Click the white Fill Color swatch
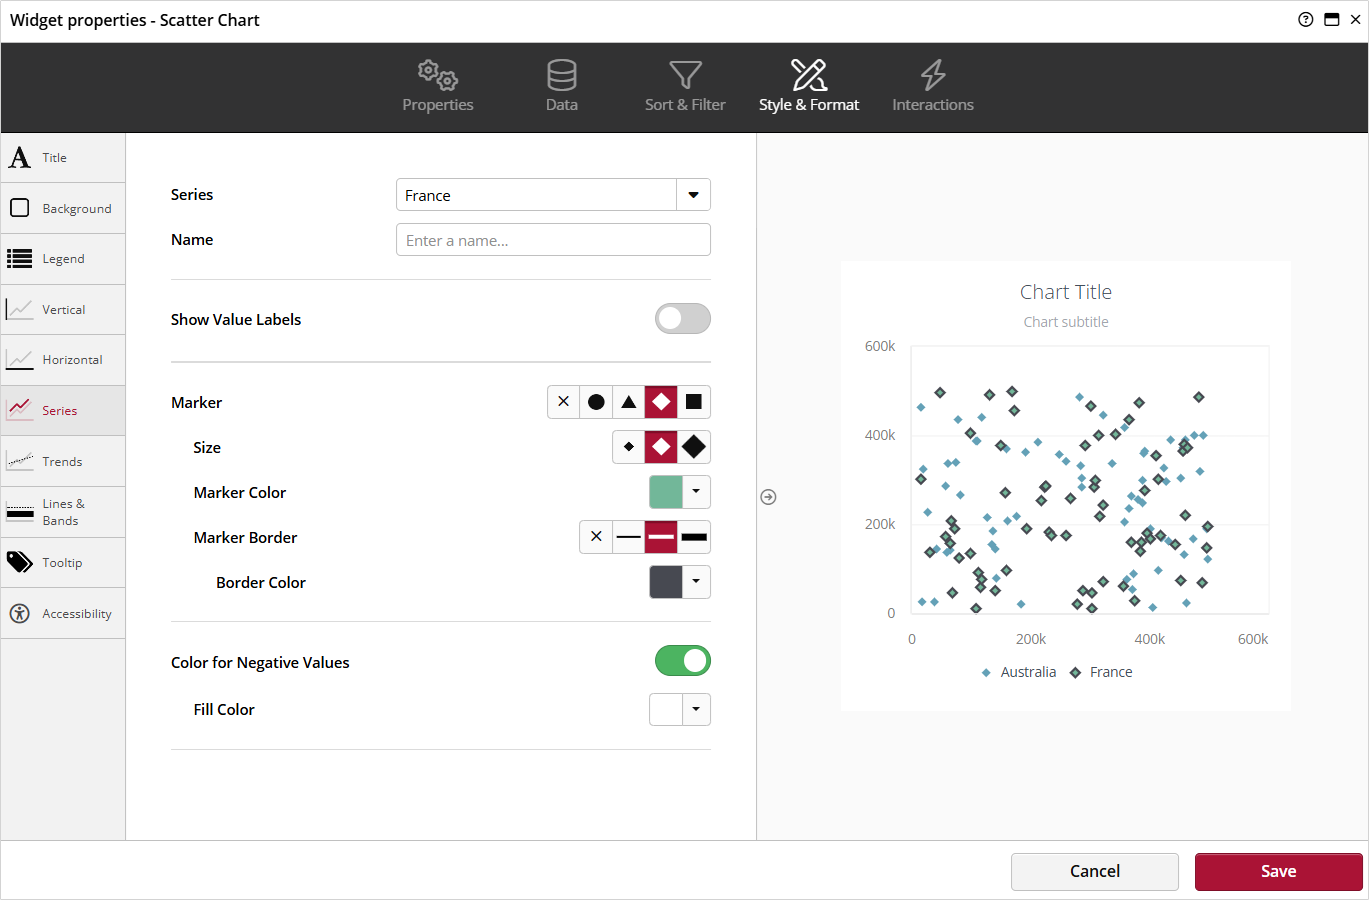 666,710
